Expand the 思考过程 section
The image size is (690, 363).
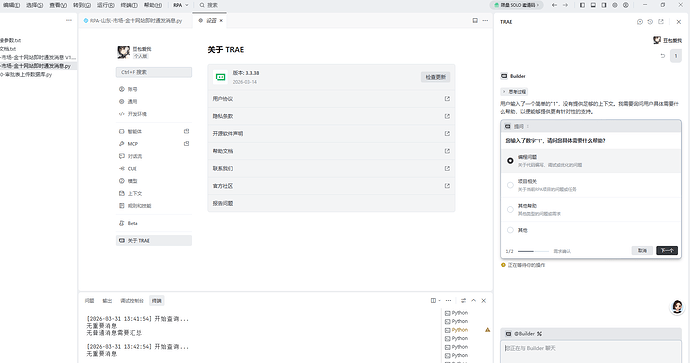pyautogui.click(x=514, y=92)
